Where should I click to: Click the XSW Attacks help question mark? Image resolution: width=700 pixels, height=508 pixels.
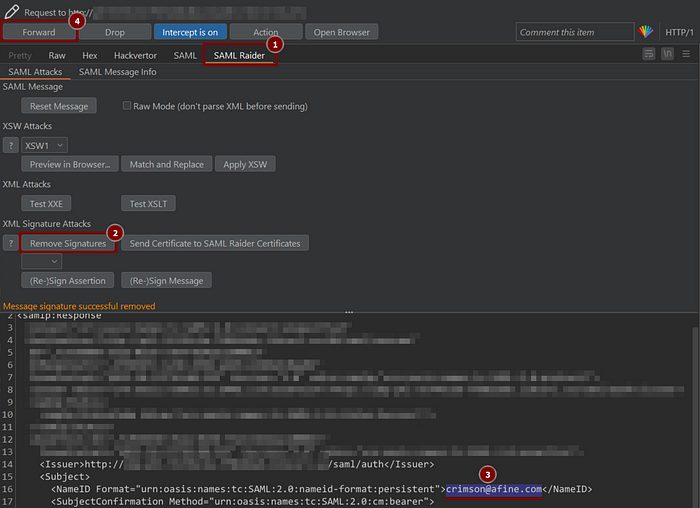(11, 145)
